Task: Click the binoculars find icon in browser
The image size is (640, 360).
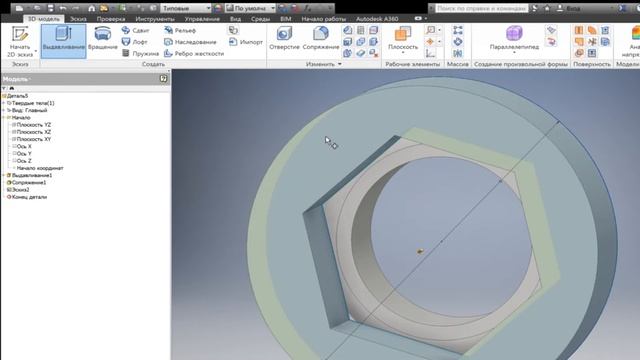Action: point(12,88)
